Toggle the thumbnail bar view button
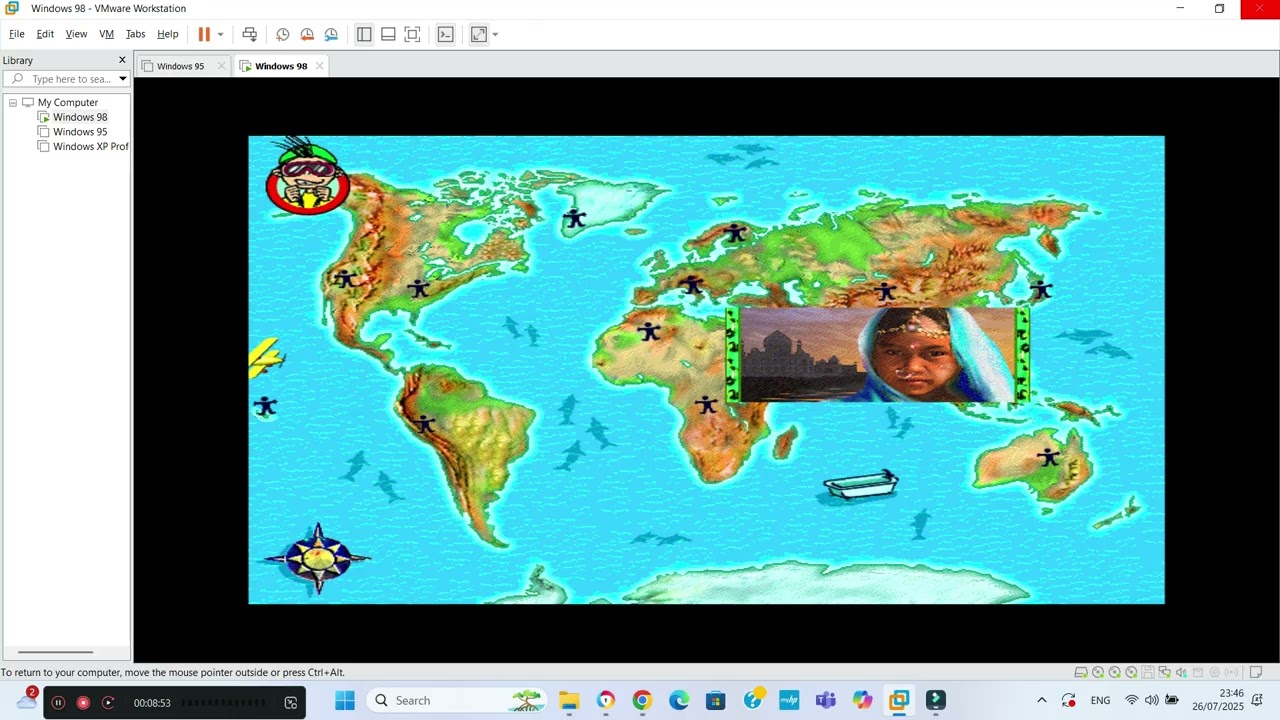Screen dimensions: 1280x720 pyautogui.click(x=388, y=34)
